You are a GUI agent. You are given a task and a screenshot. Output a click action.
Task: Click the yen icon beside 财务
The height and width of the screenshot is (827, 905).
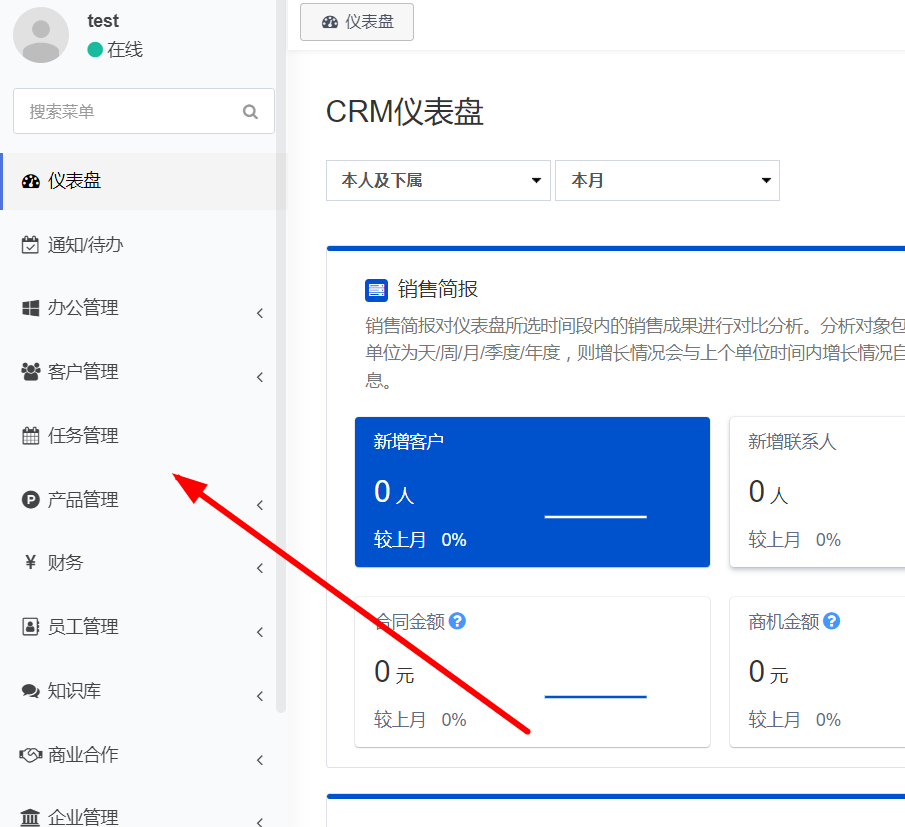point(31,562)
